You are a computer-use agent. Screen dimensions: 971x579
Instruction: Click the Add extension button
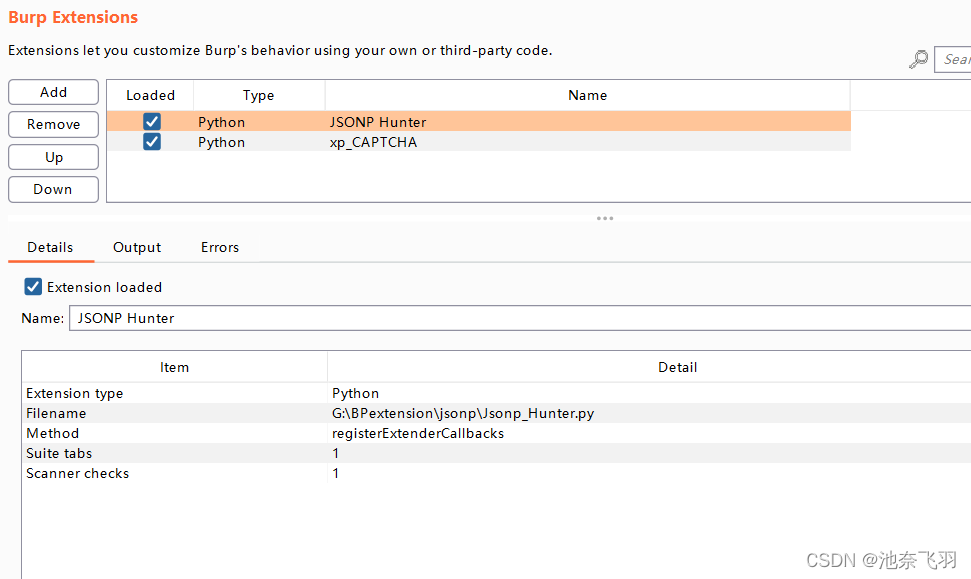(53, 92)
